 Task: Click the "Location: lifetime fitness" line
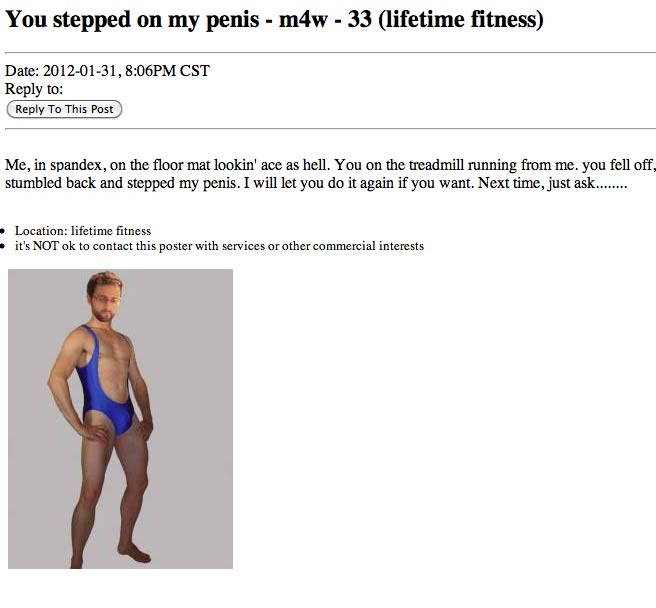pos(83,231)
